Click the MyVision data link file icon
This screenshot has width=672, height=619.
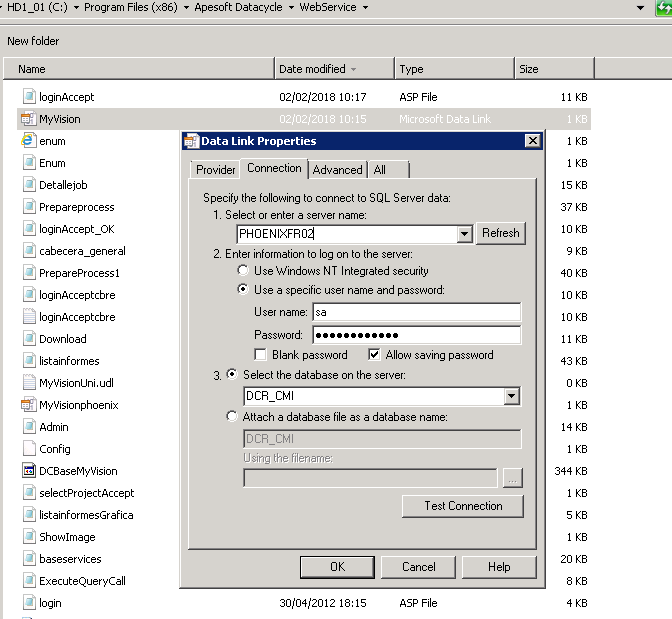tap(28, 119)
